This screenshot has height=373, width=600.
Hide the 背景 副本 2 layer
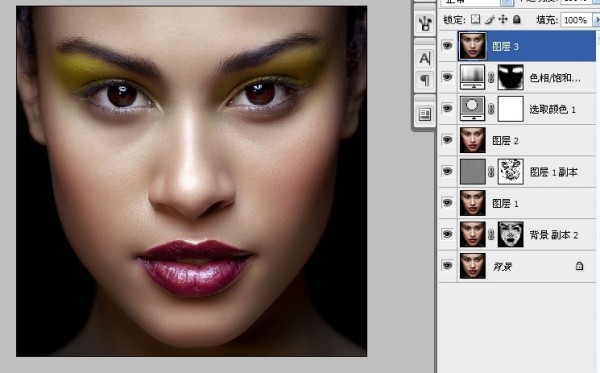click(x=447, y=234)
